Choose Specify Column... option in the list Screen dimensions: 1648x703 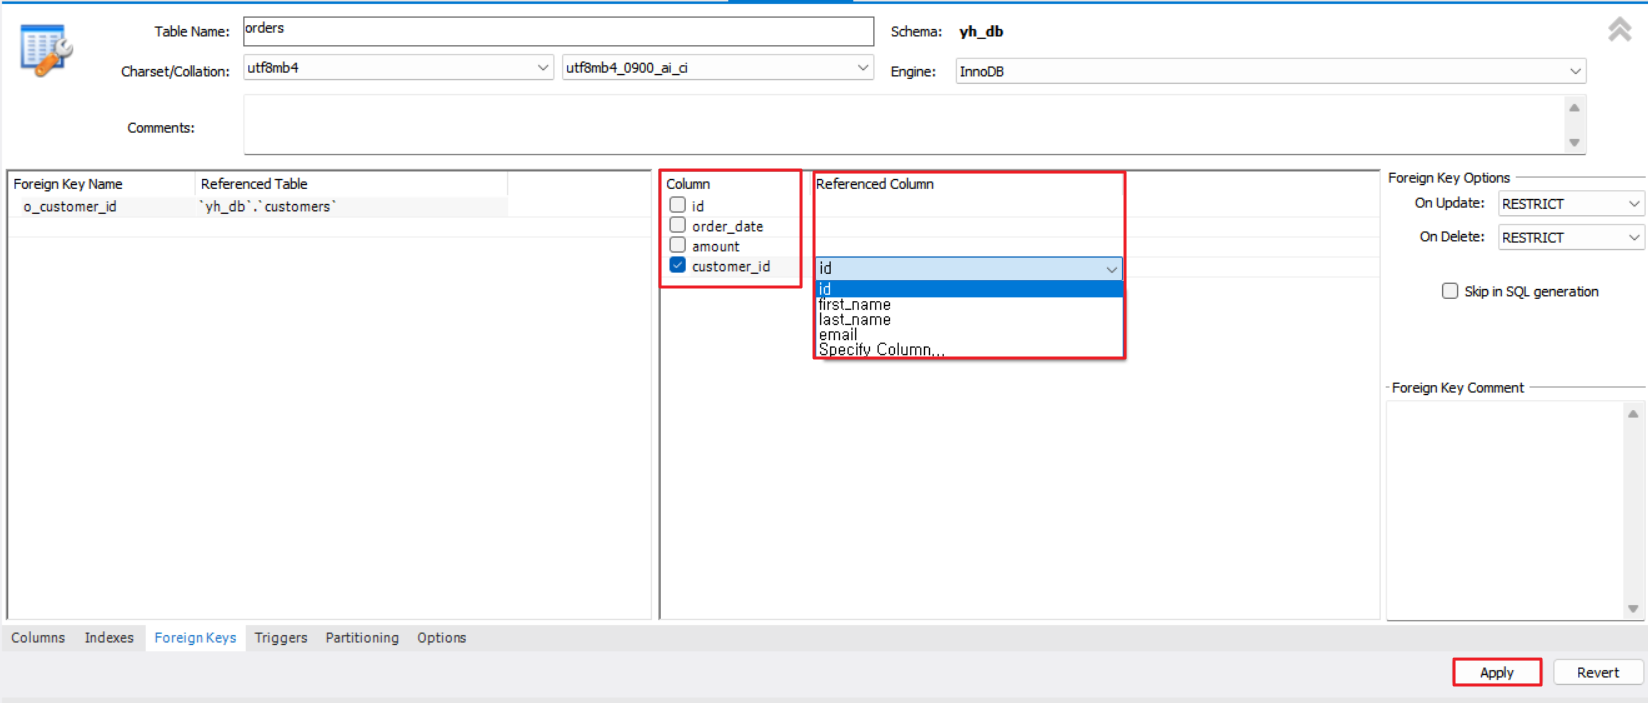tap(969, 349)
